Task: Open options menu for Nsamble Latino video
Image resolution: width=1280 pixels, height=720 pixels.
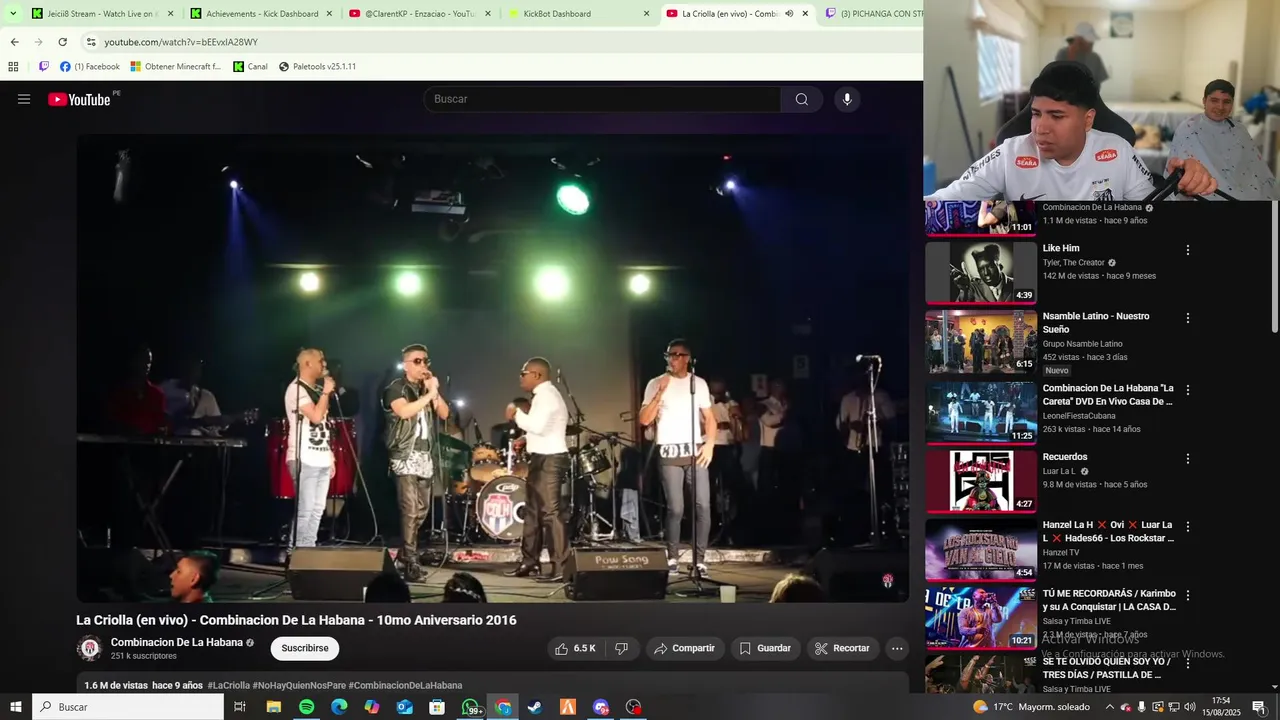Action: [x=1188, y=318]
